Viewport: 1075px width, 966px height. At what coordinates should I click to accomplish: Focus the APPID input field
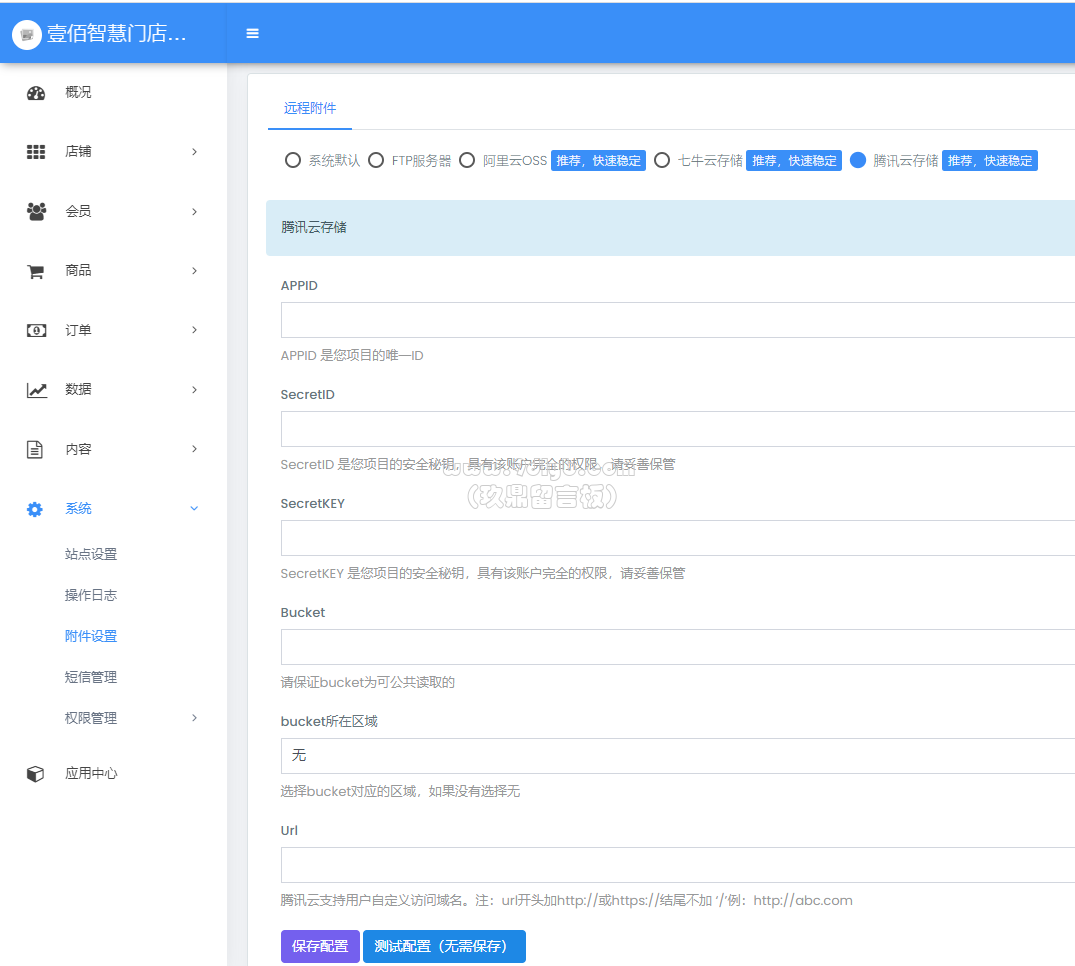[x=677, y=320]
